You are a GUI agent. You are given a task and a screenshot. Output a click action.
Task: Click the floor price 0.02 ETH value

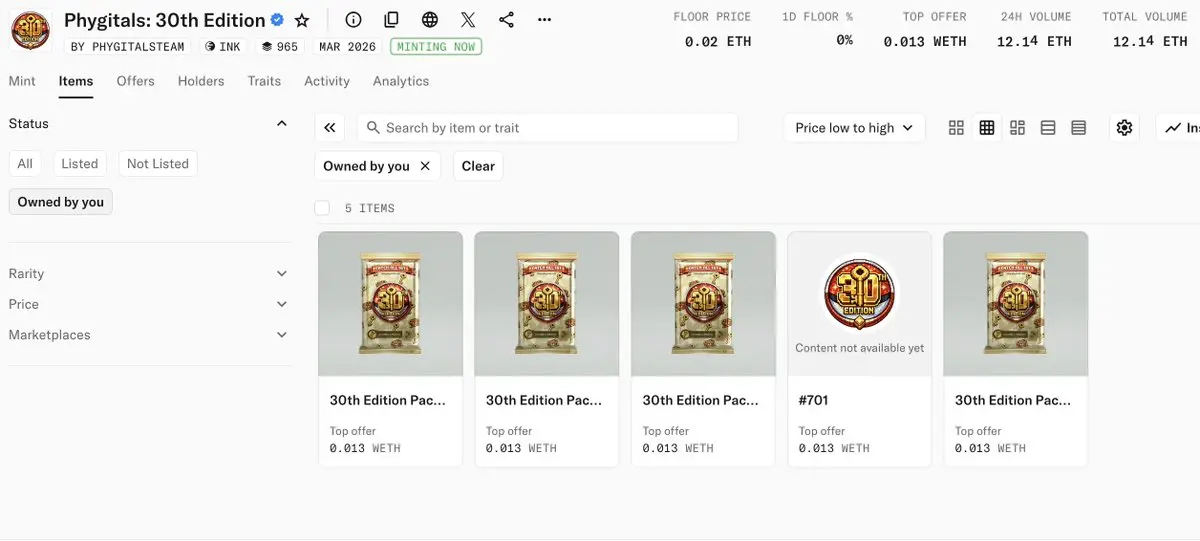point(718,41)
